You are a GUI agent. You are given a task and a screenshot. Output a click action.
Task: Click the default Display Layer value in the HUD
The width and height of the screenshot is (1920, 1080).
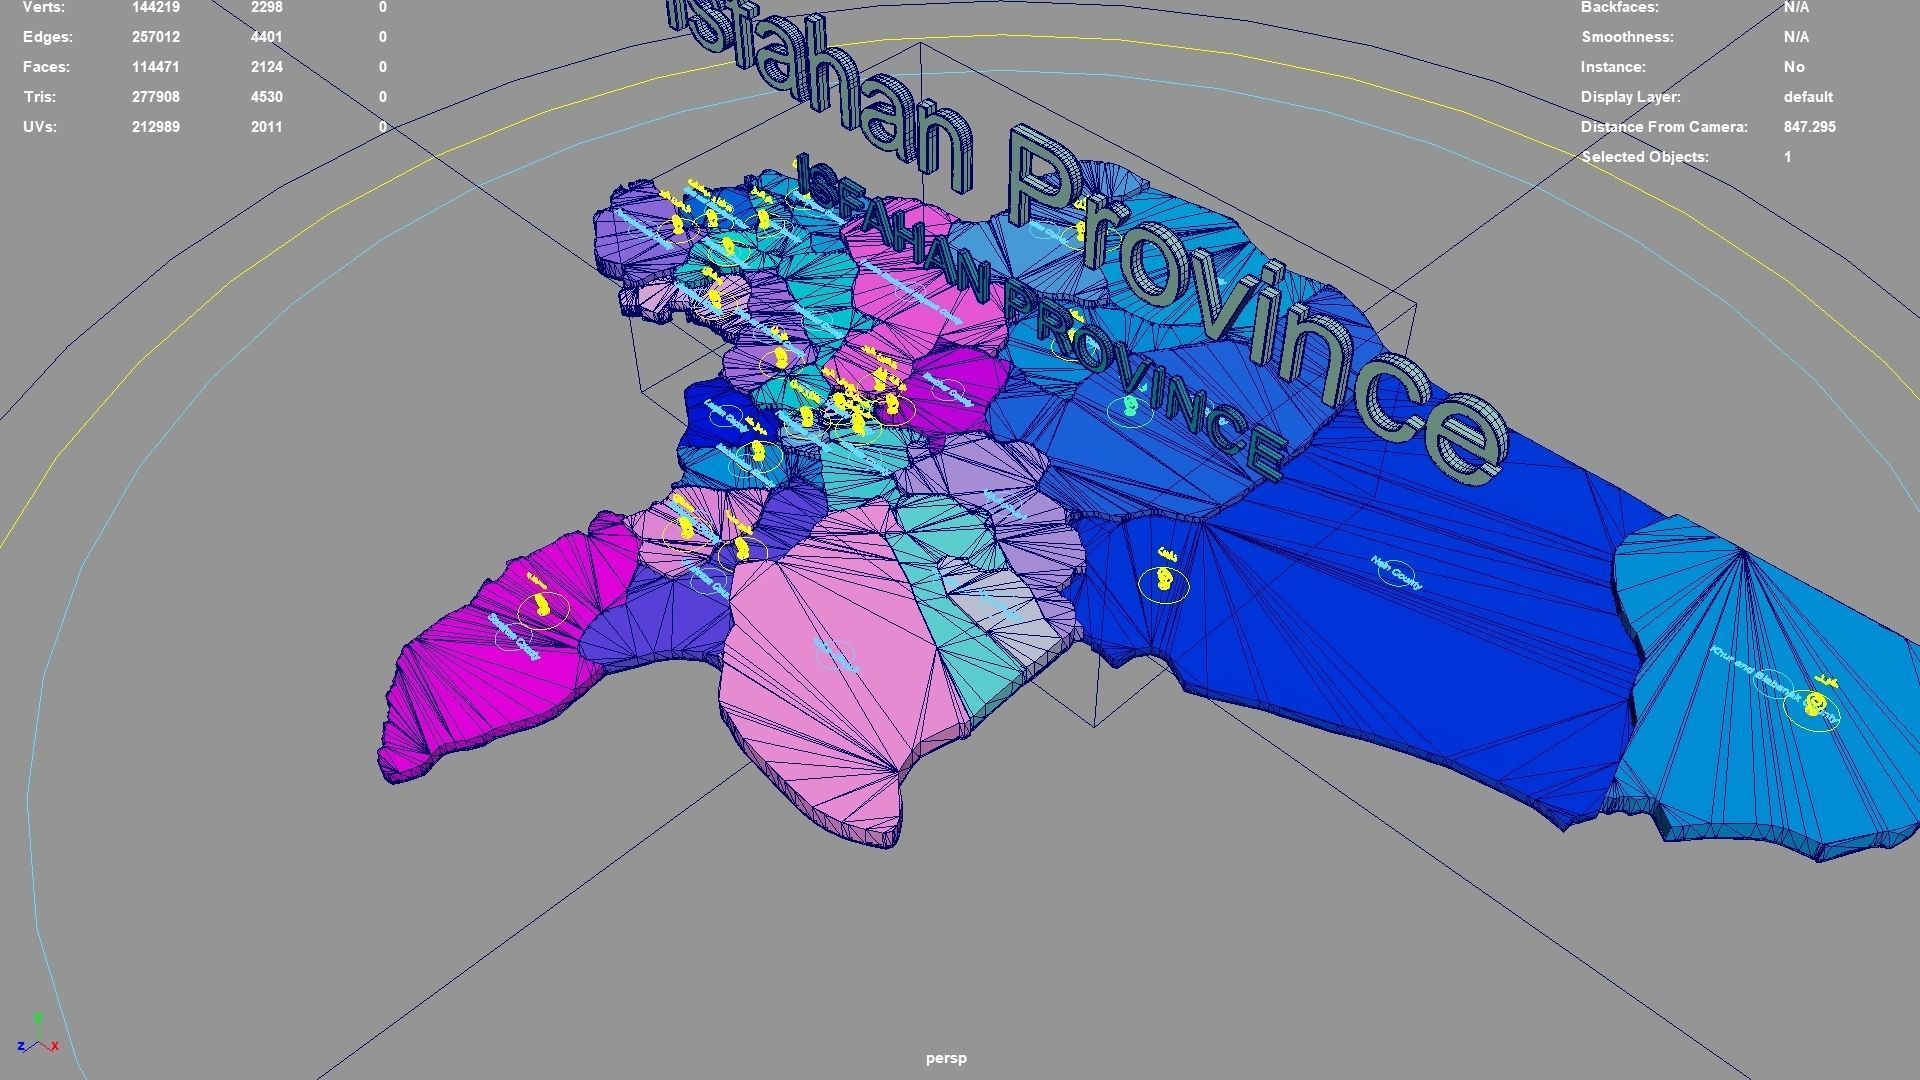[x=1808, y=97]
